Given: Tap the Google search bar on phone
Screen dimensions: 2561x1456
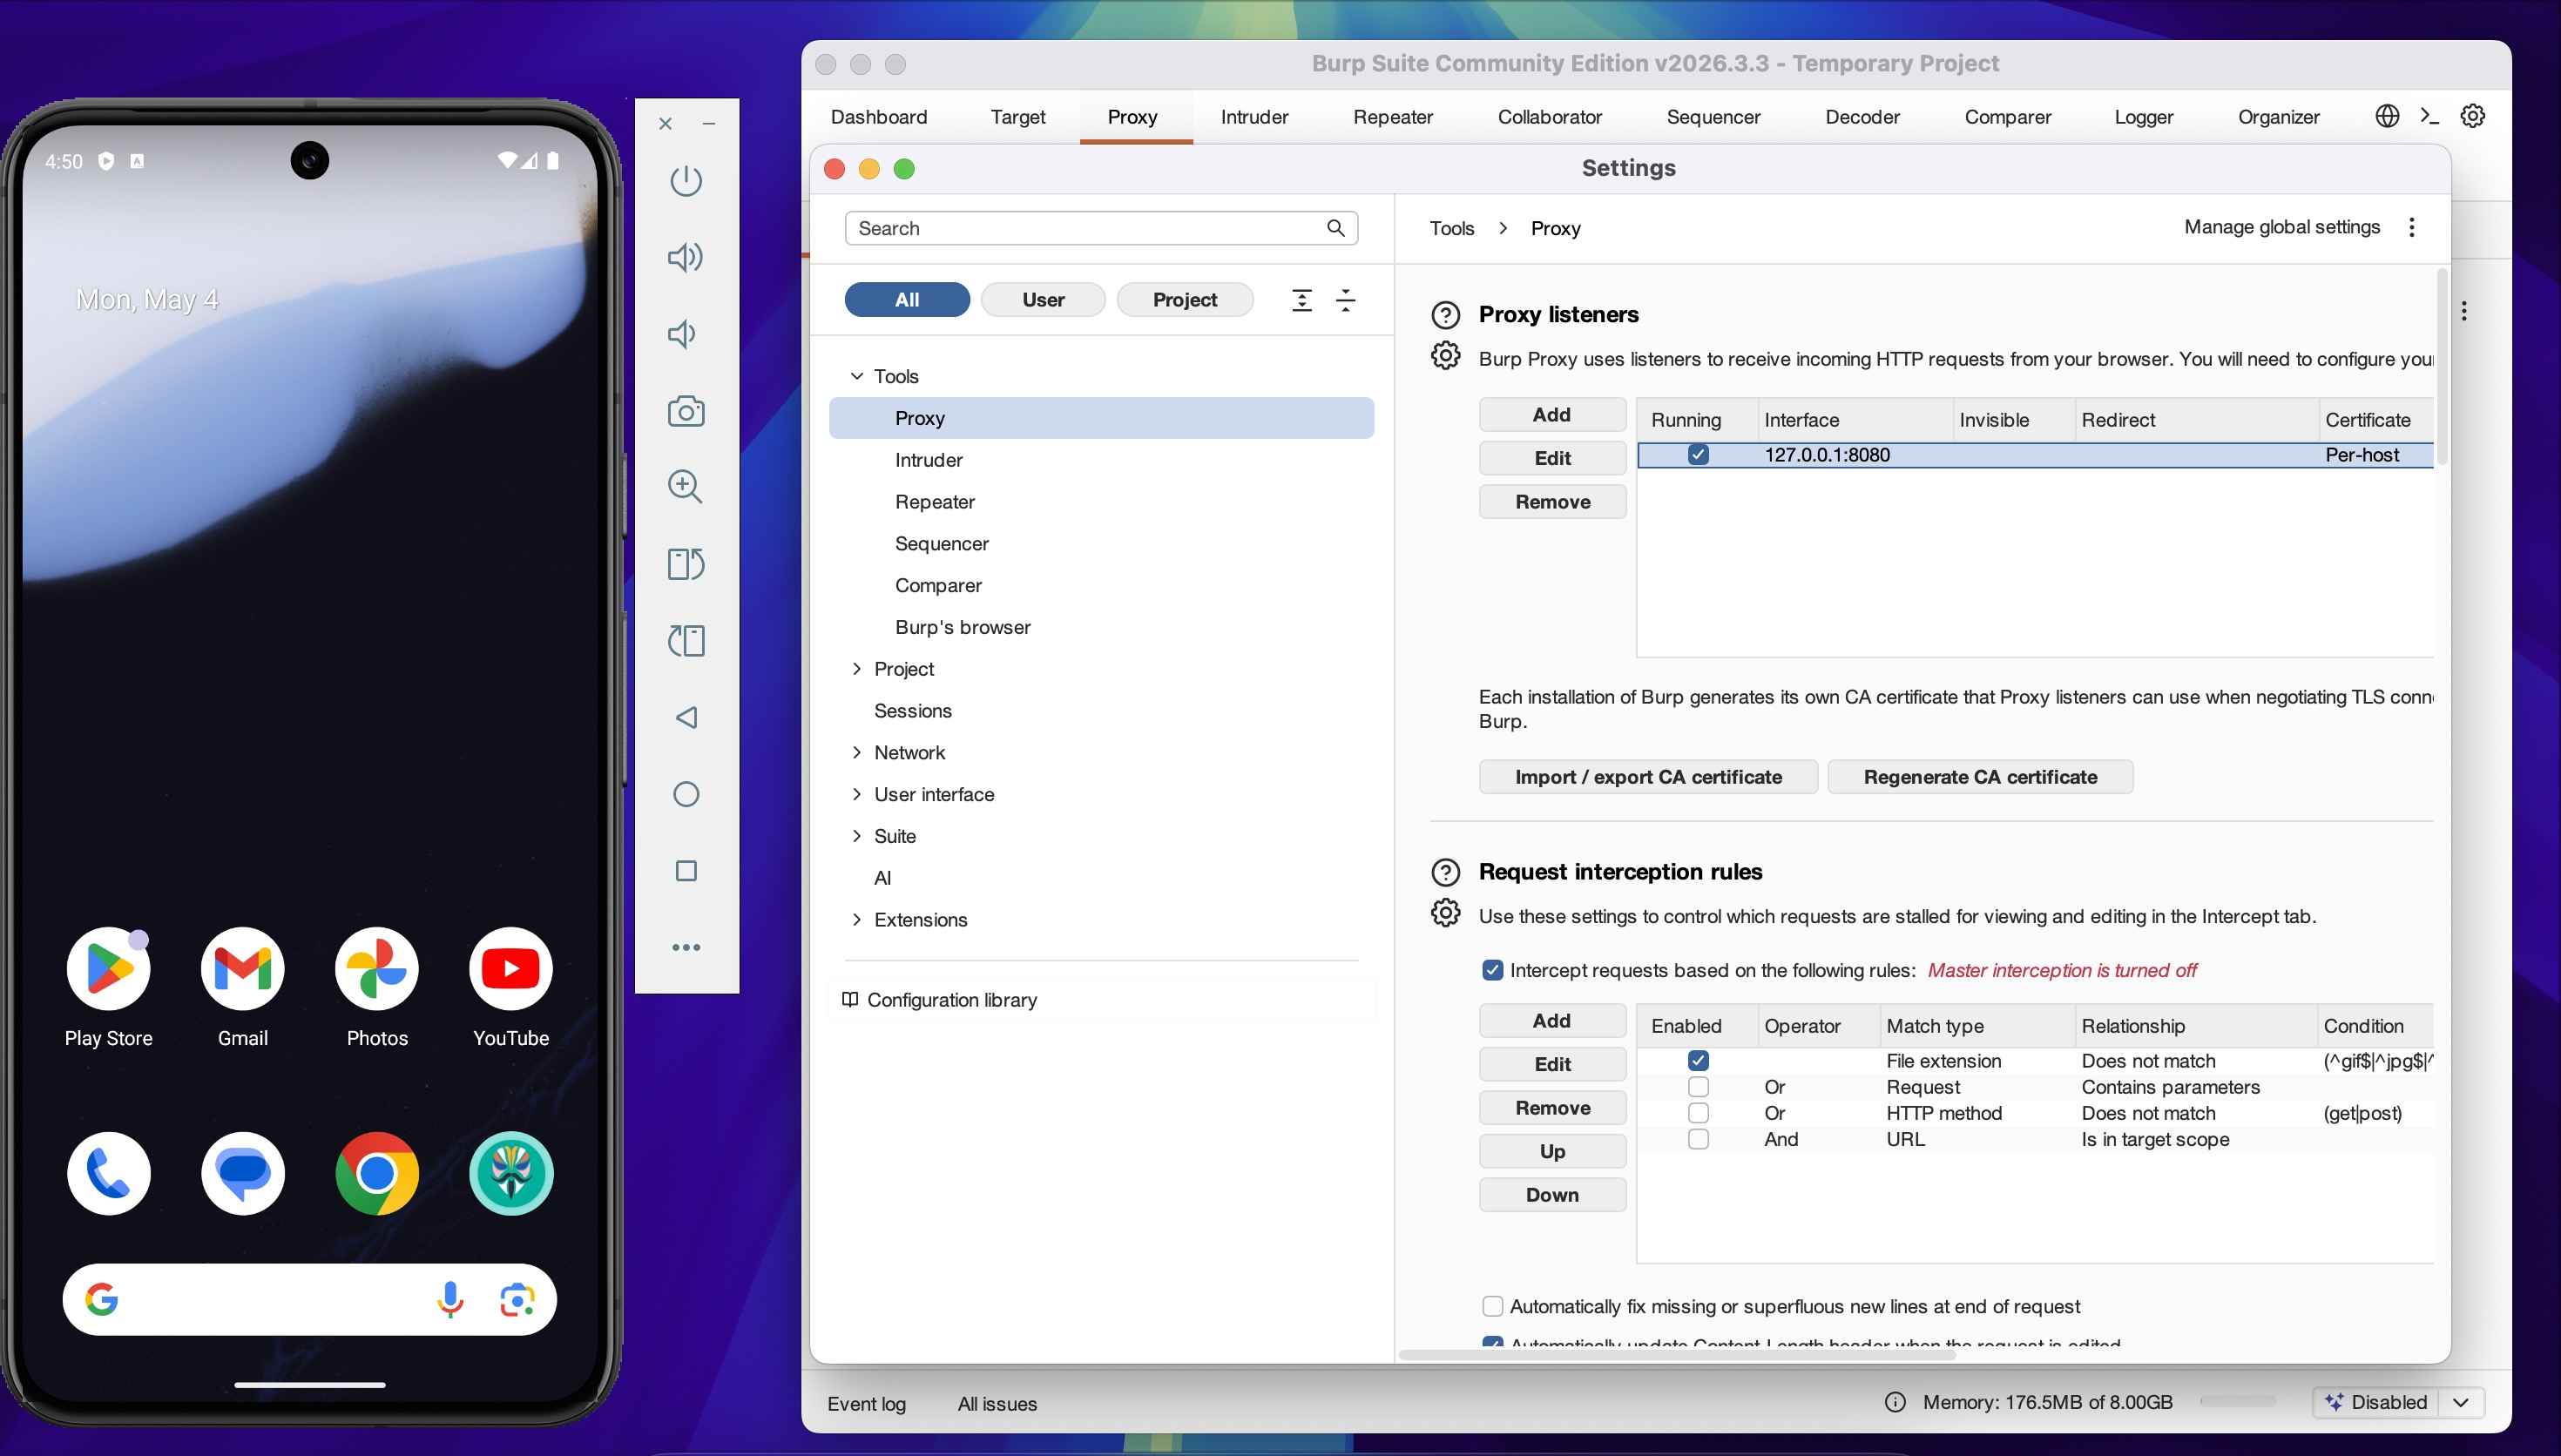Looking at the screenshot, I should (309, 1299).
